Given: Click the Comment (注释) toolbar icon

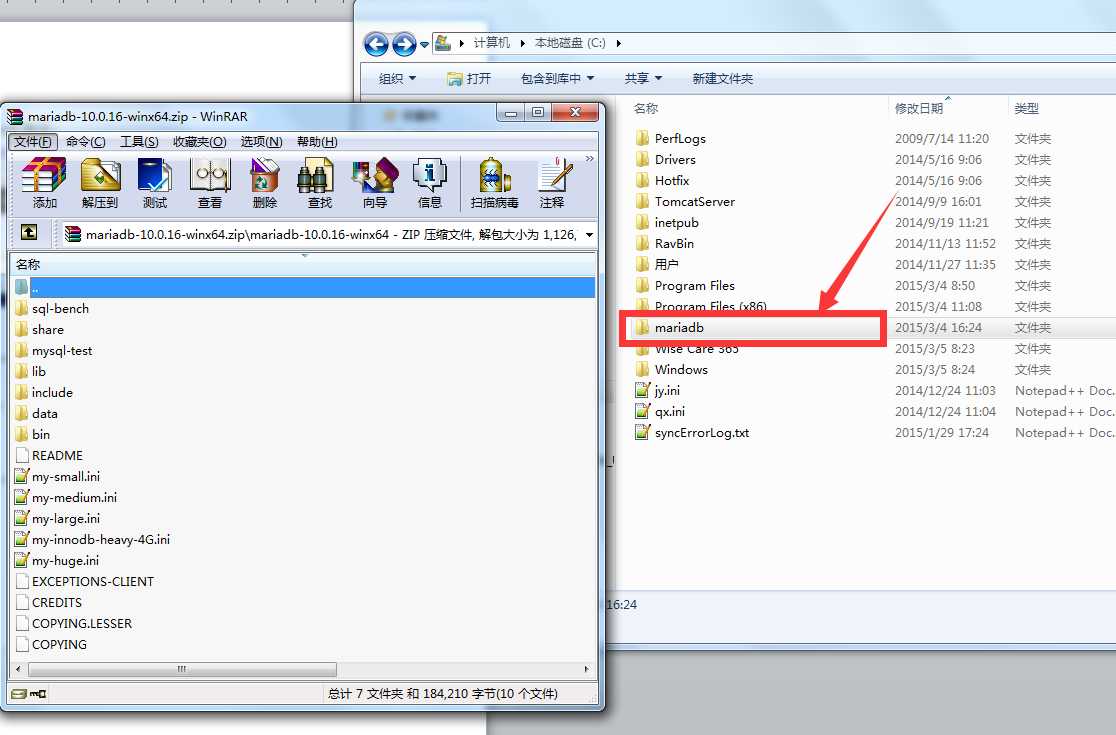Looking at the screenshot, I should coord(552,184).
